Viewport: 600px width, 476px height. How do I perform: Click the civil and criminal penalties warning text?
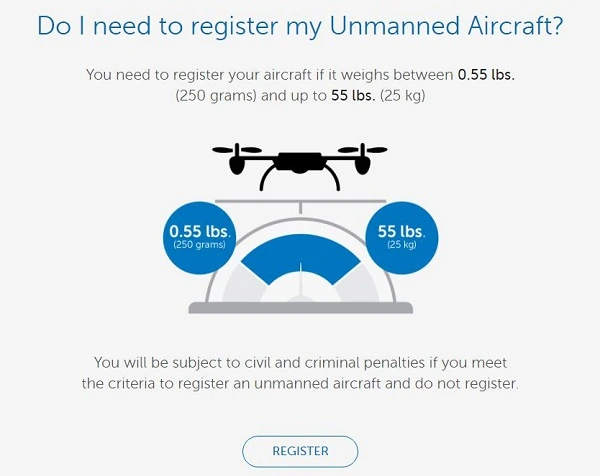[x=300, y=373]
